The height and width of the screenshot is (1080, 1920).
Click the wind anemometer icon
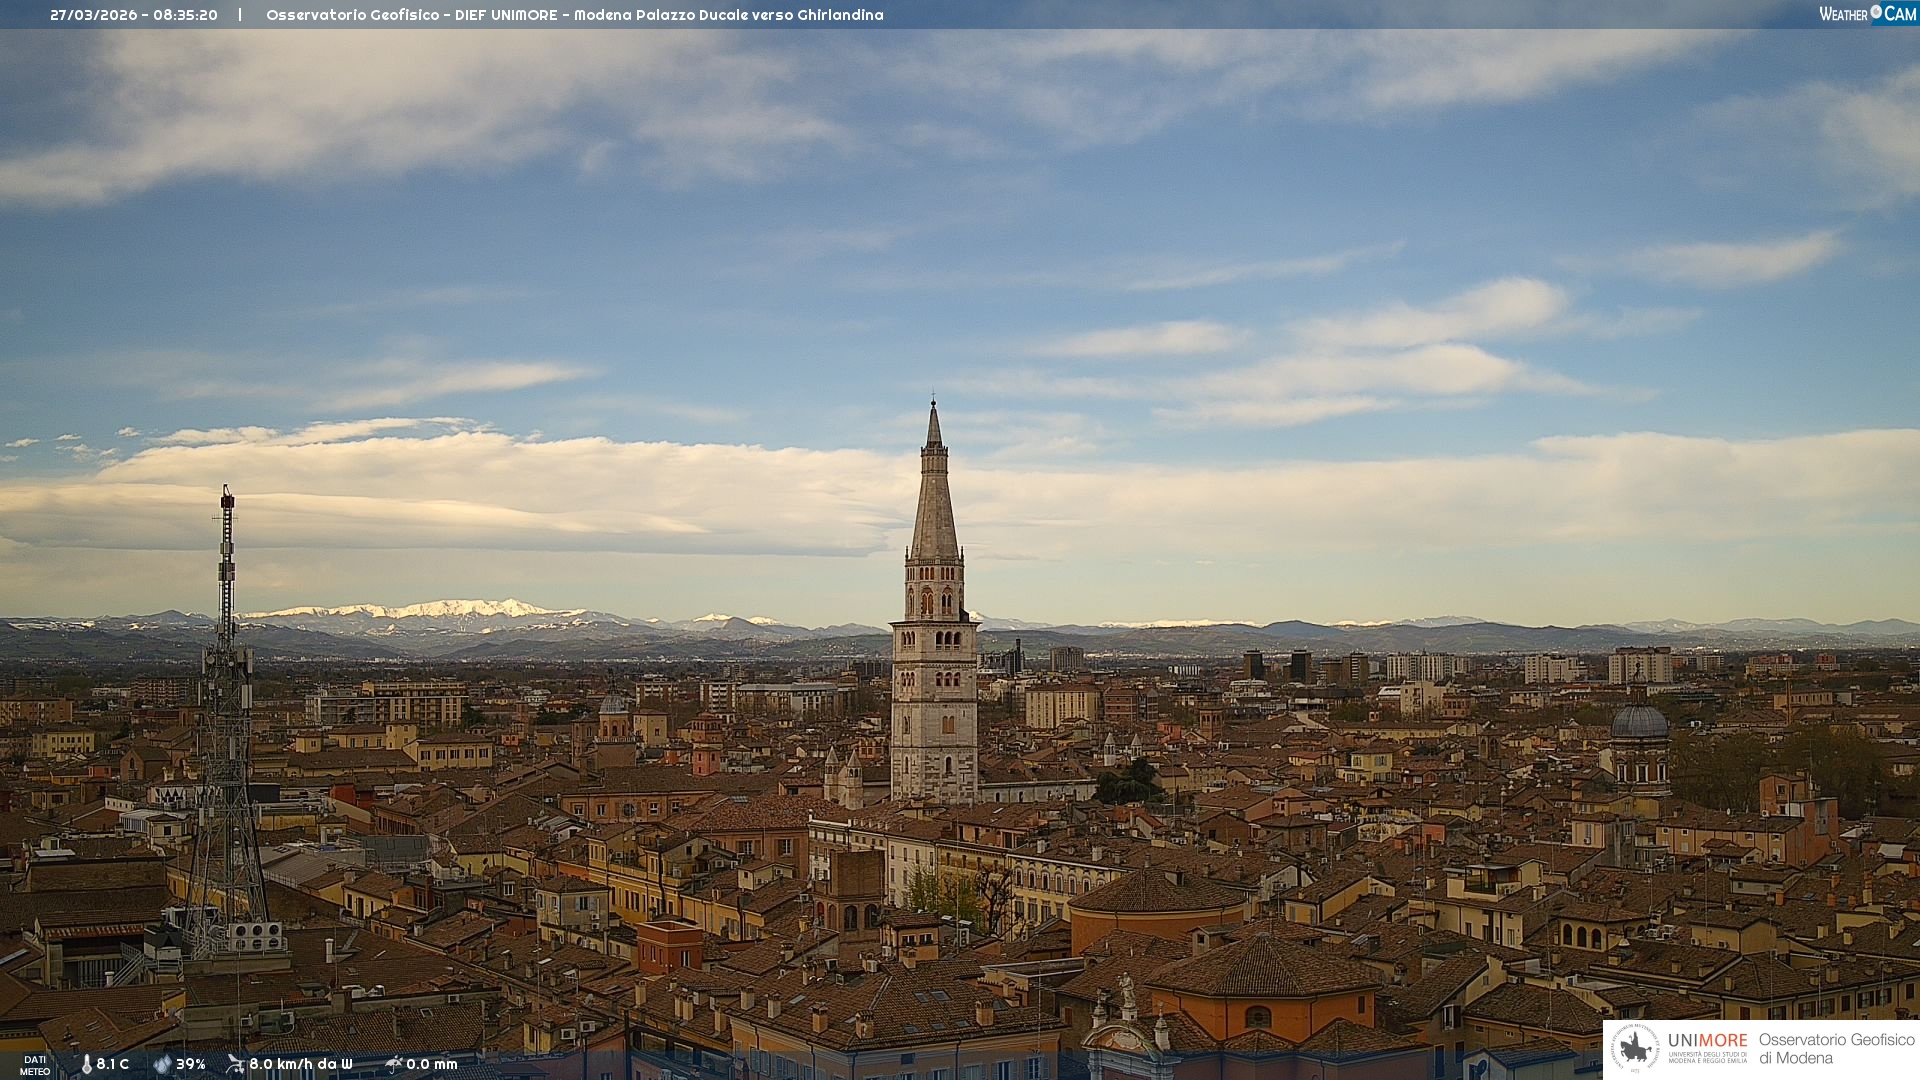point(235,1064)
